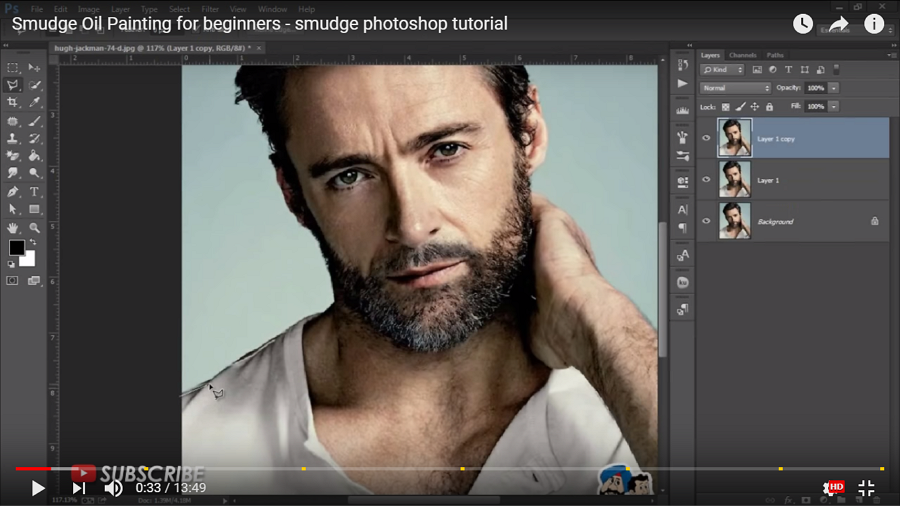900x506 pixels.
Task: Switch to the Channels tab
Action: point(742,55)
